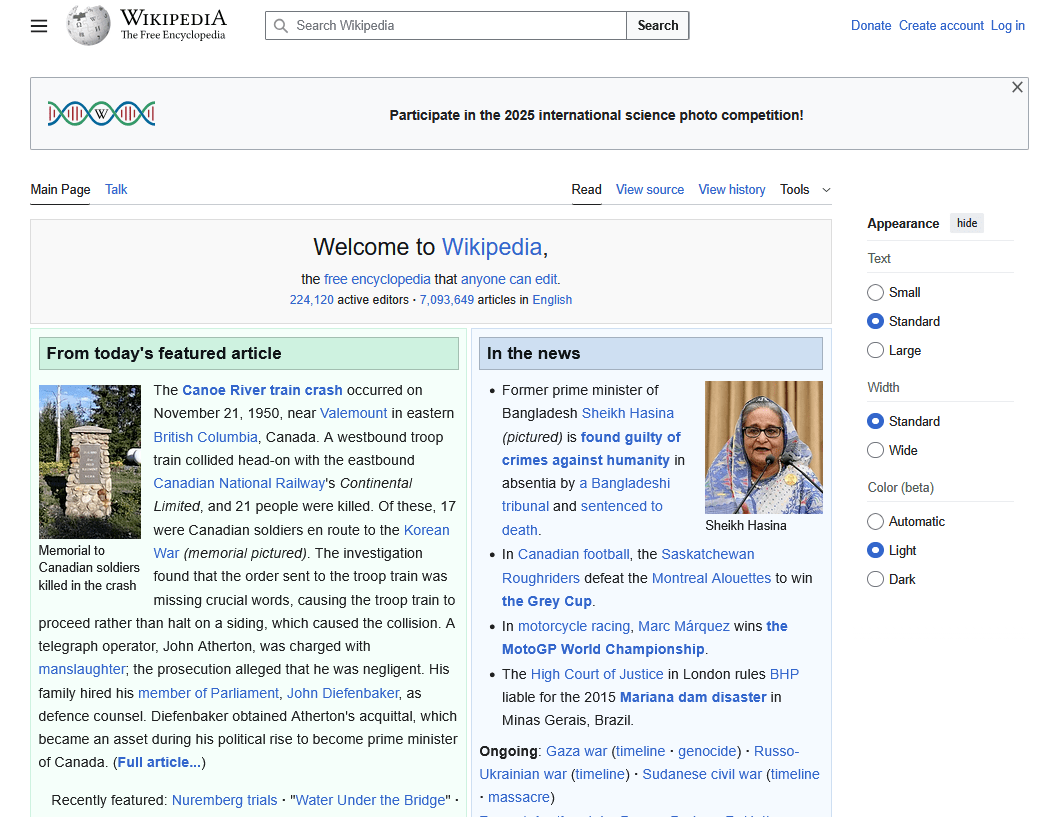Open the Wikipedia link in welcome heading
Viewport: 1051px width, 817px height.
click(x=491, y=247)
